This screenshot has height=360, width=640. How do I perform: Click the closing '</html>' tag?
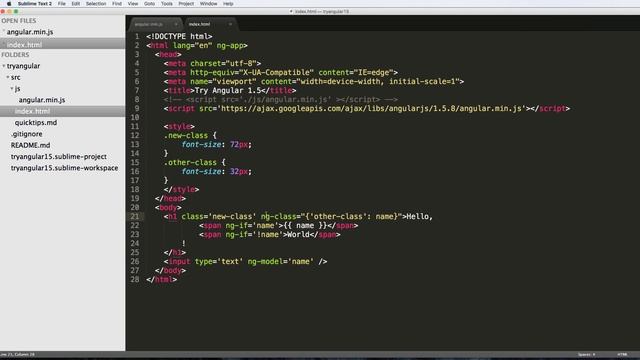tap(162, 280)
